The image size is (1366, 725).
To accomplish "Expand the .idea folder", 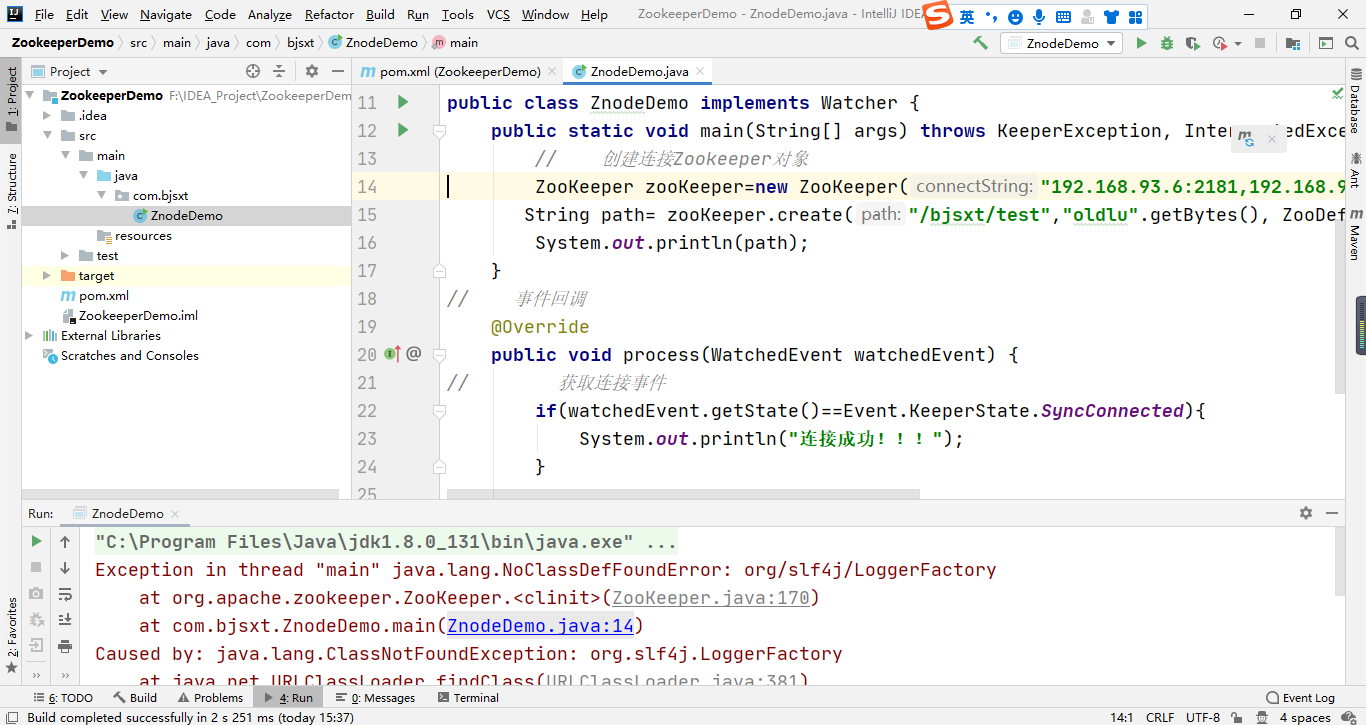I will [47, 115].
